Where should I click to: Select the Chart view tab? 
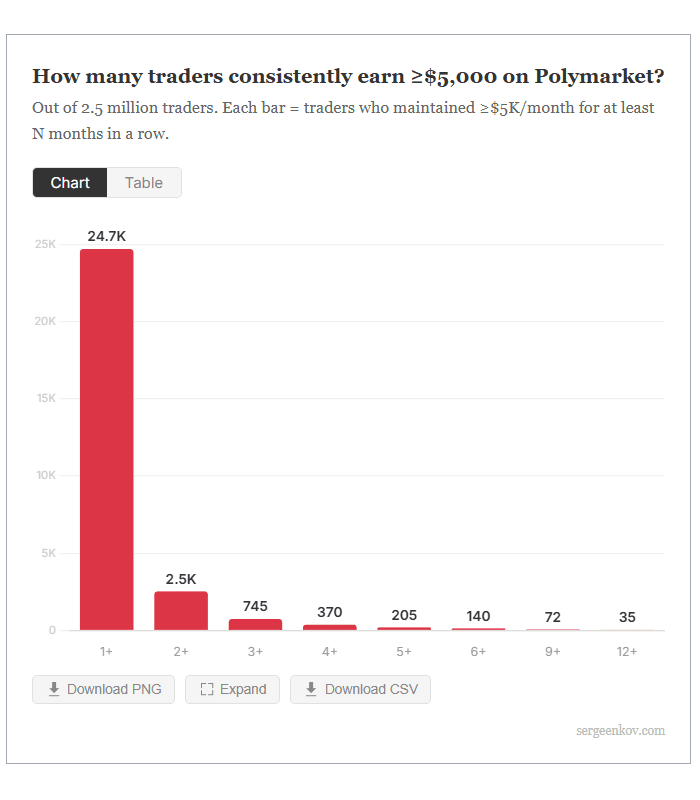click(x=70, y=183)
